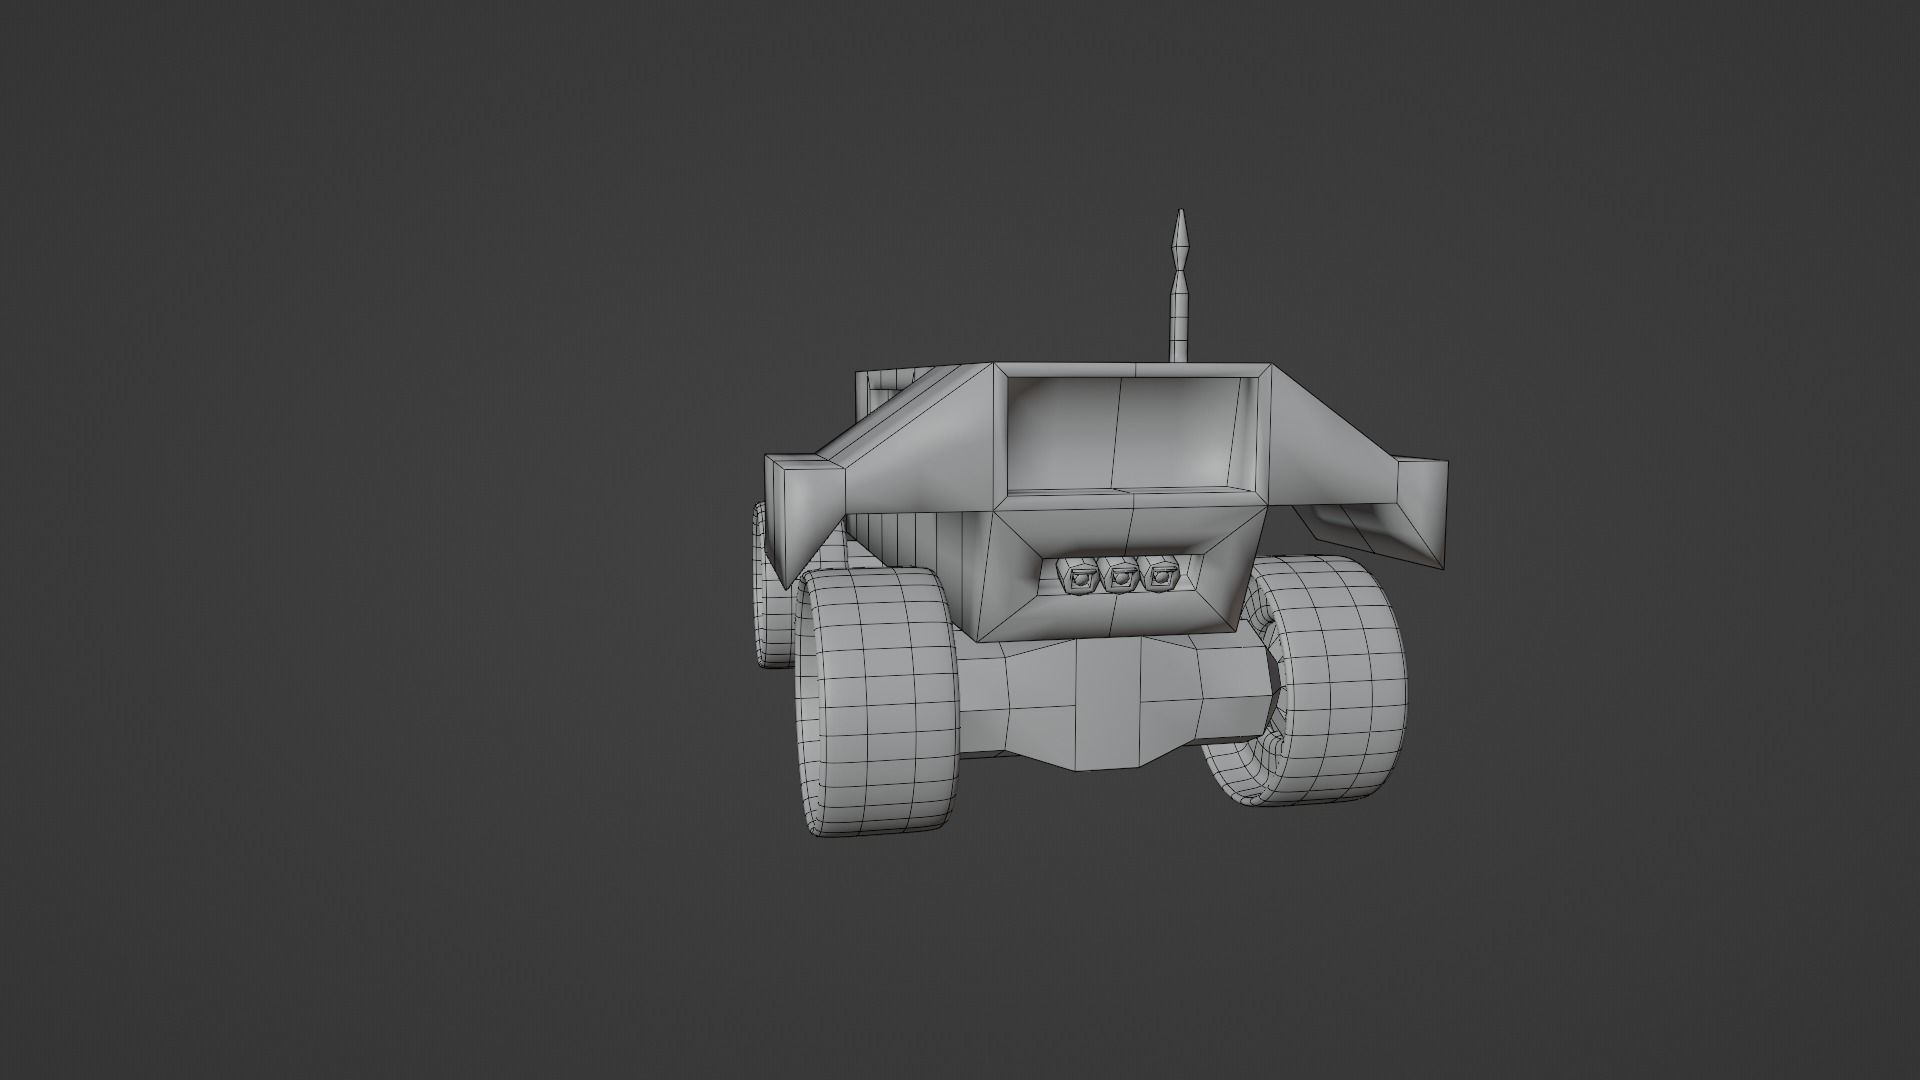Viewport: 1920px width, 1080px height.
Task: Select the antenna on the vehicle roof
Action: tap(1180, 286)
